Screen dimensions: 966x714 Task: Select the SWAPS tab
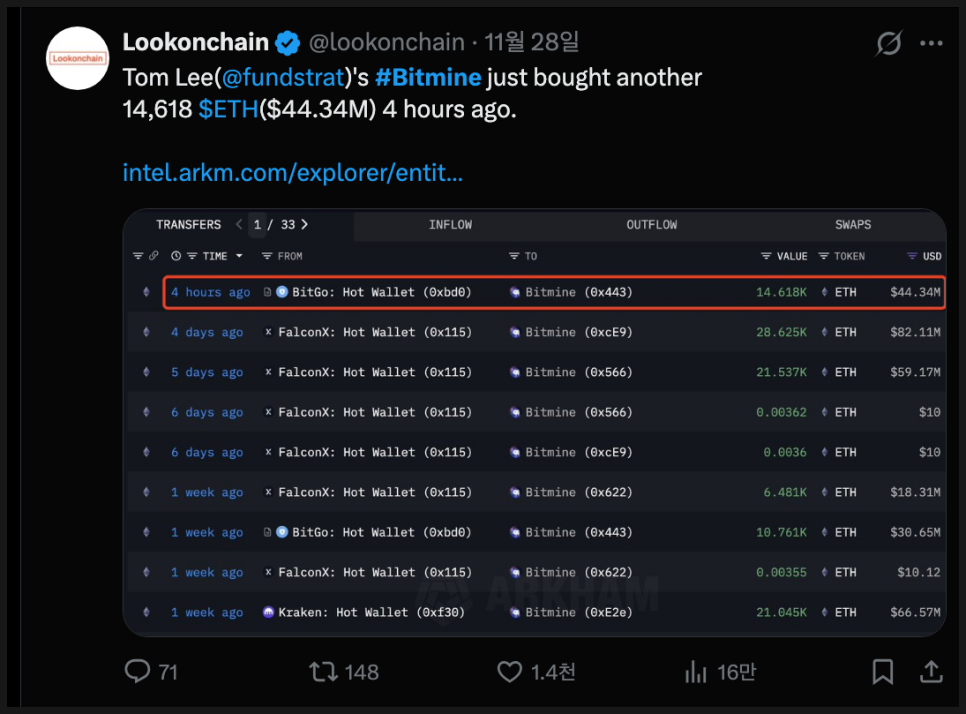coord(853,225)
